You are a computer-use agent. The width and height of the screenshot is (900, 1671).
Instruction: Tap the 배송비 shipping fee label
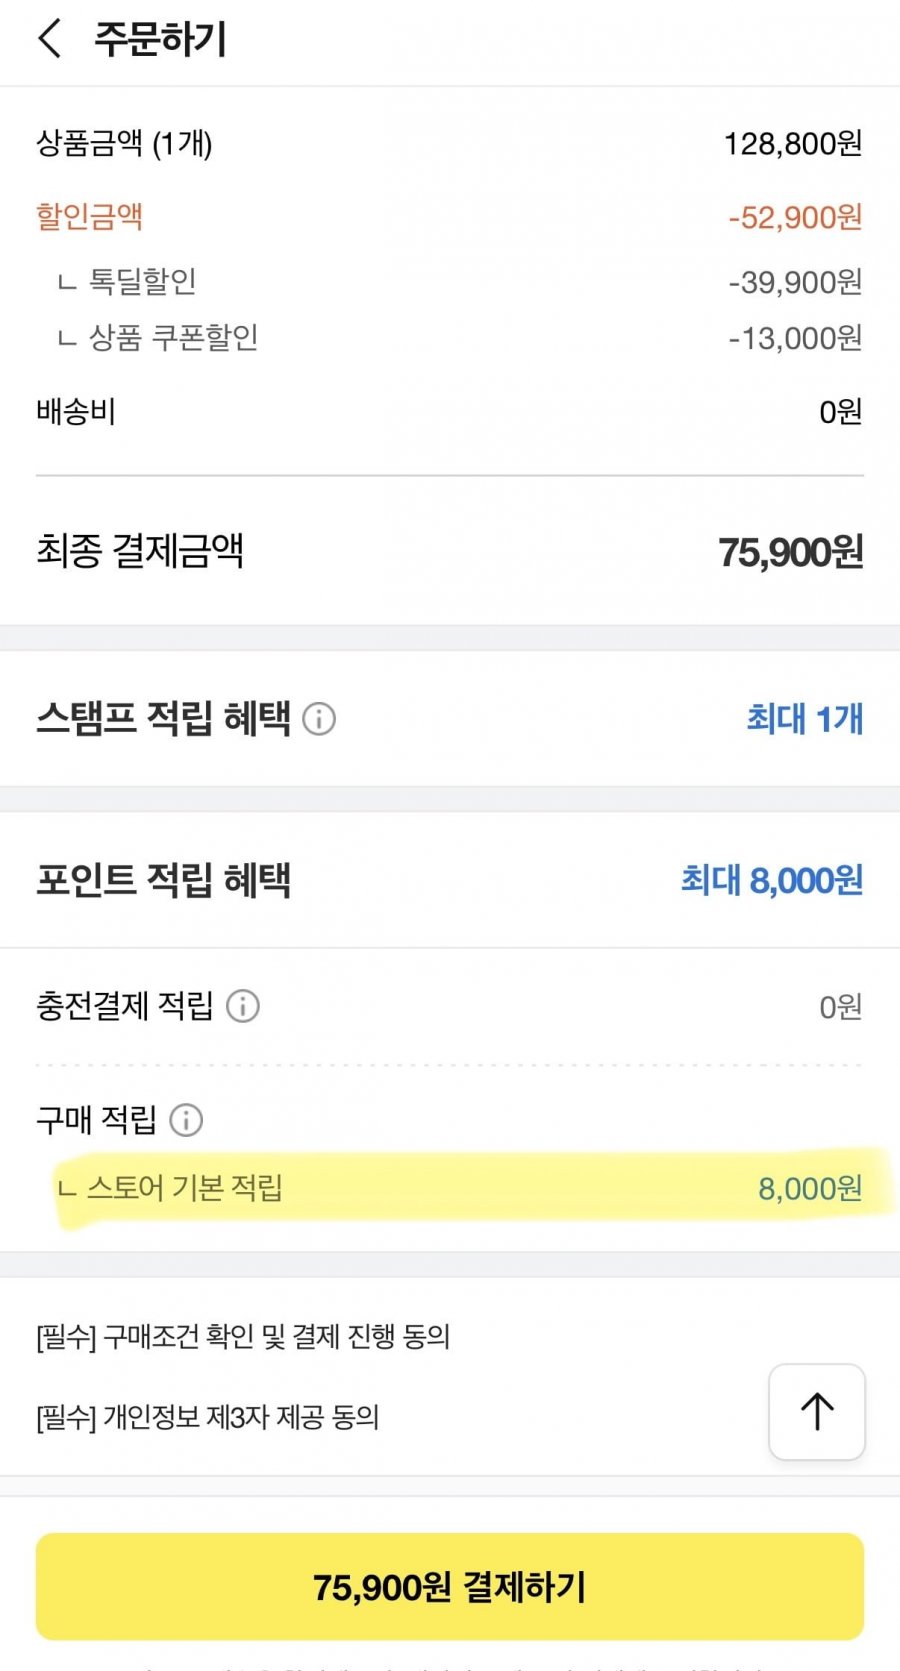coord(76,411)
